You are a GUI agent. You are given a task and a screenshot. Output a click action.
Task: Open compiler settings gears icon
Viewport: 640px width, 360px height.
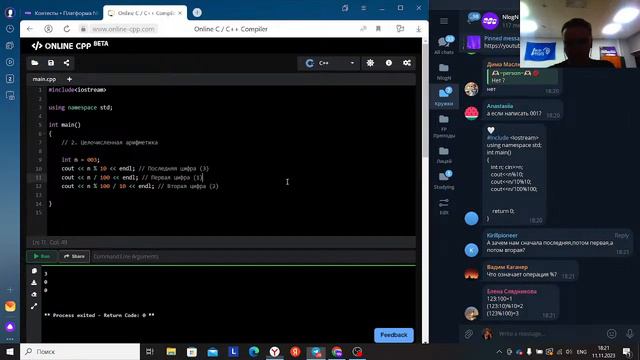pyautogui.click(x=407, y=63)
